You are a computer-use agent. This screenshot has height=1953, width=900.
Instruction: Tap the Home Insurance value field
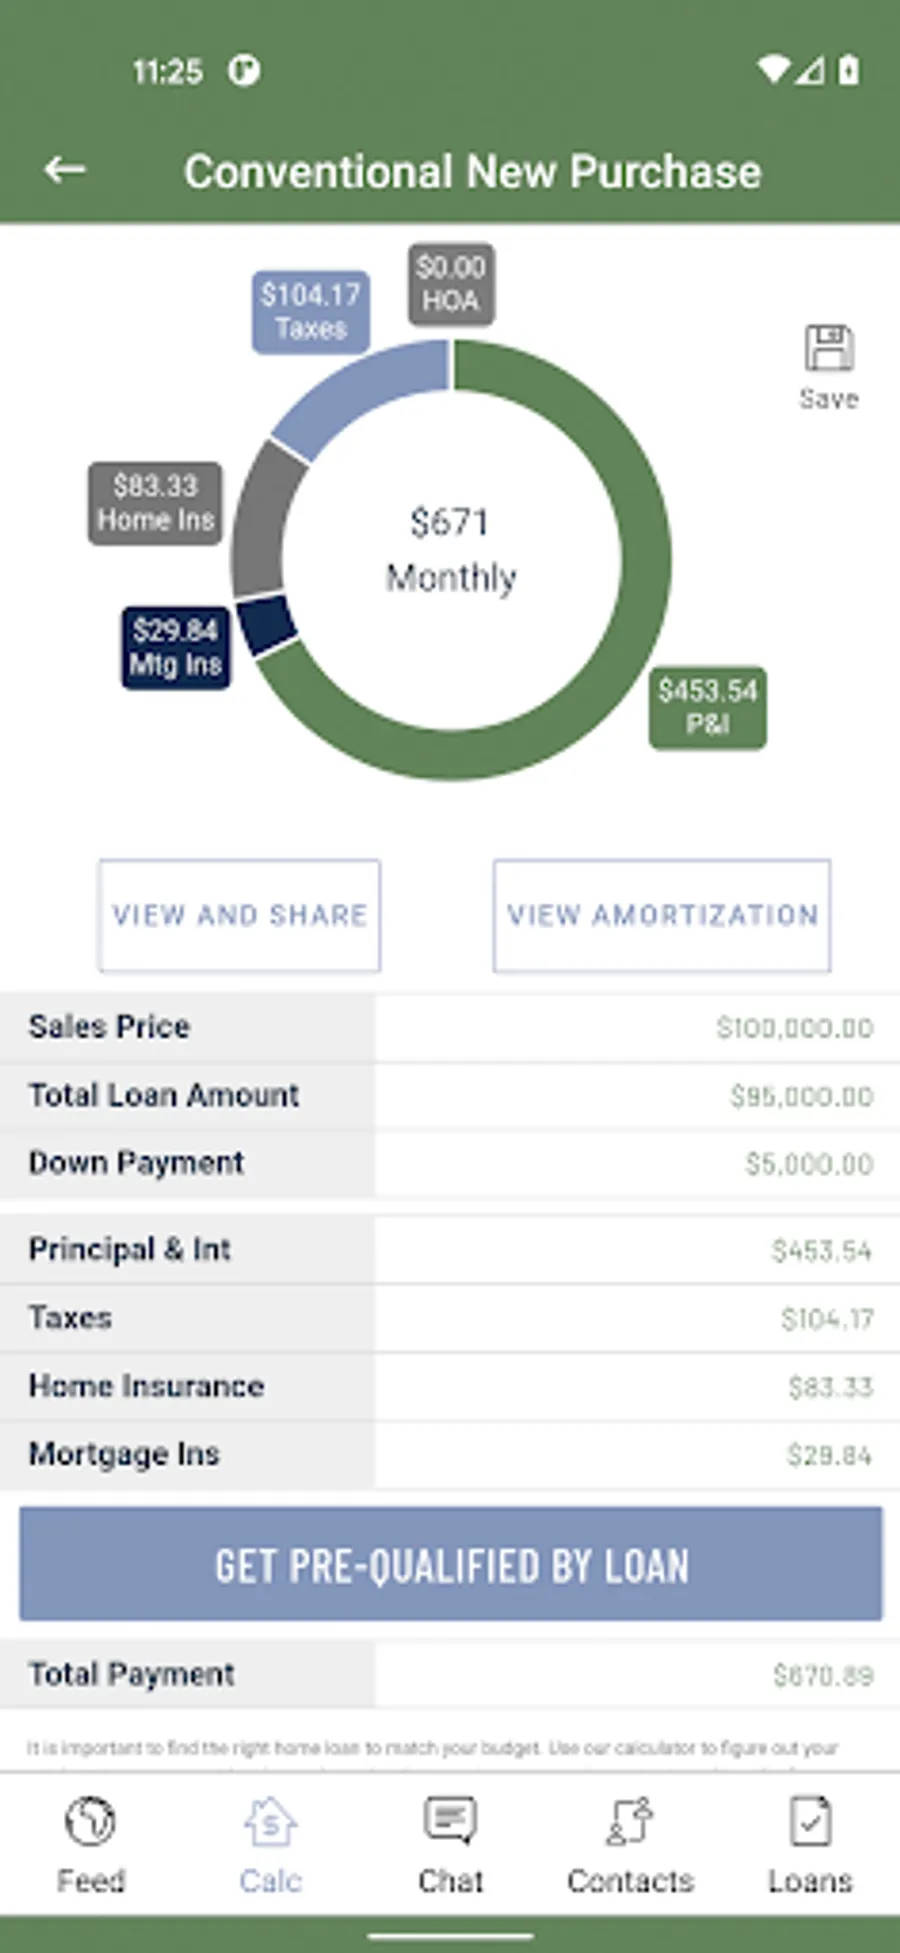638,1387
